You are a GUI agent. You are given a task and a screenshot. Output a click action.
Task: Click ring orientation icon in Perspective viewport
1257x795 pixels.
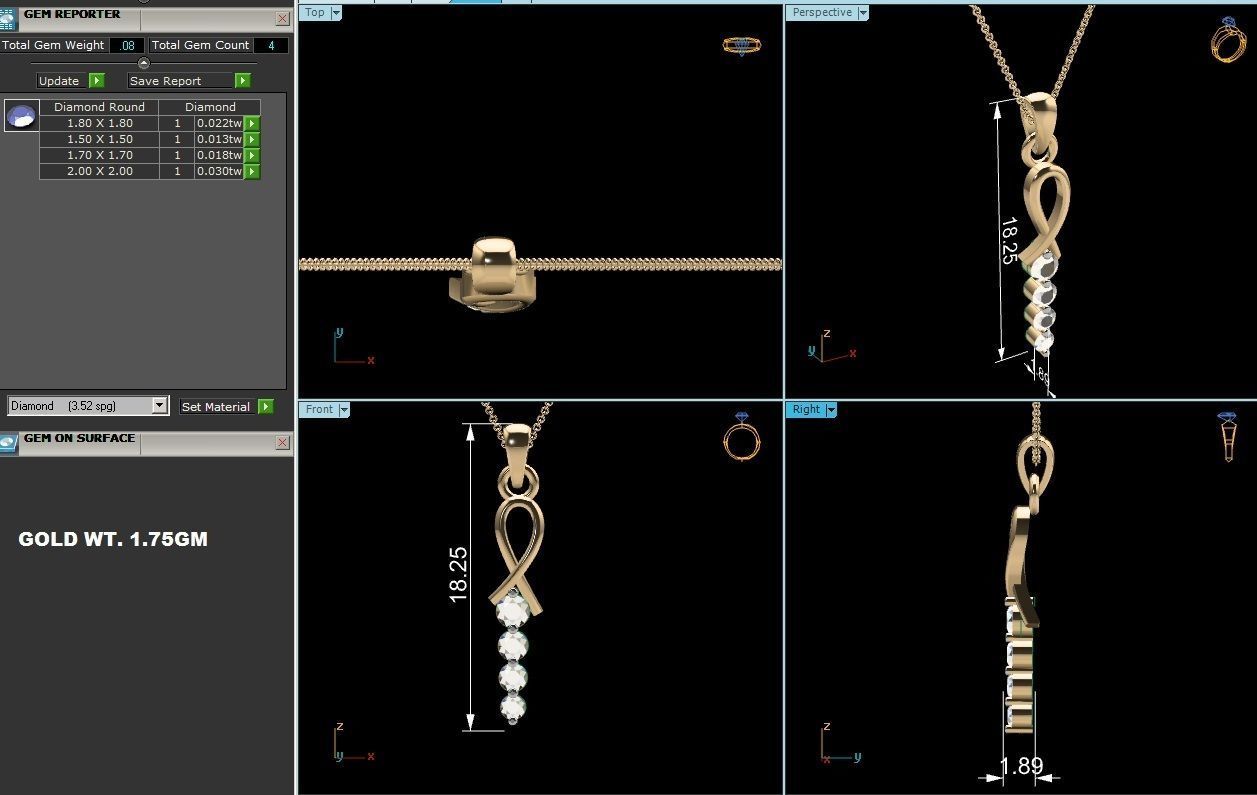click(1229, 39)
